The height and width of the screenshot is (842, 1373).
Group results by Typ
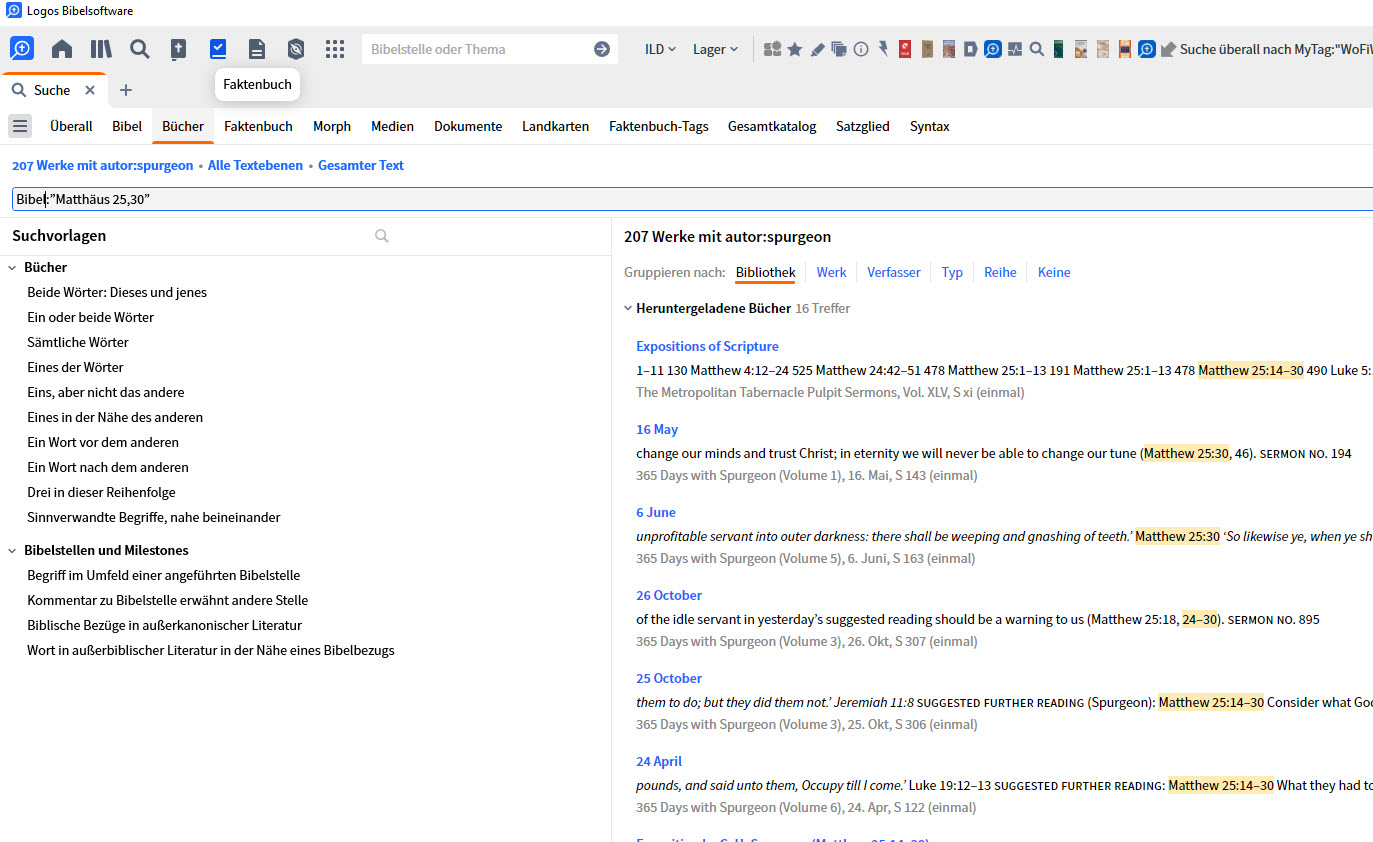pyautogui.click(x=952, y=272)
